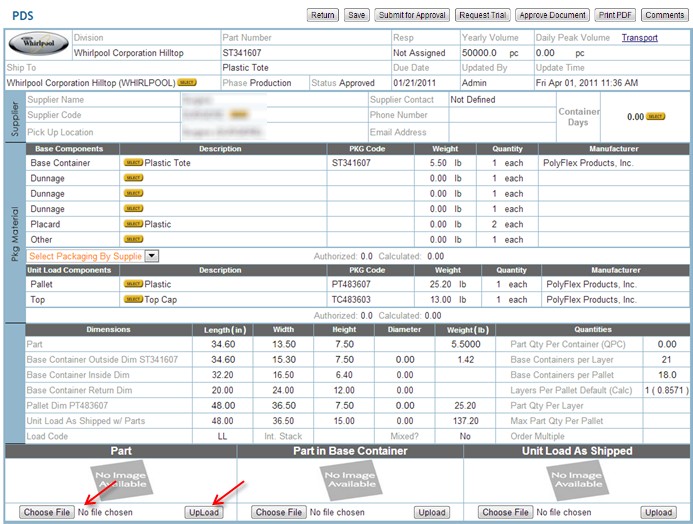This screenshot has height=524, width=693.
Task: Click Part Qty Per Container value 0.00
Action: click(x=667, y=345)
